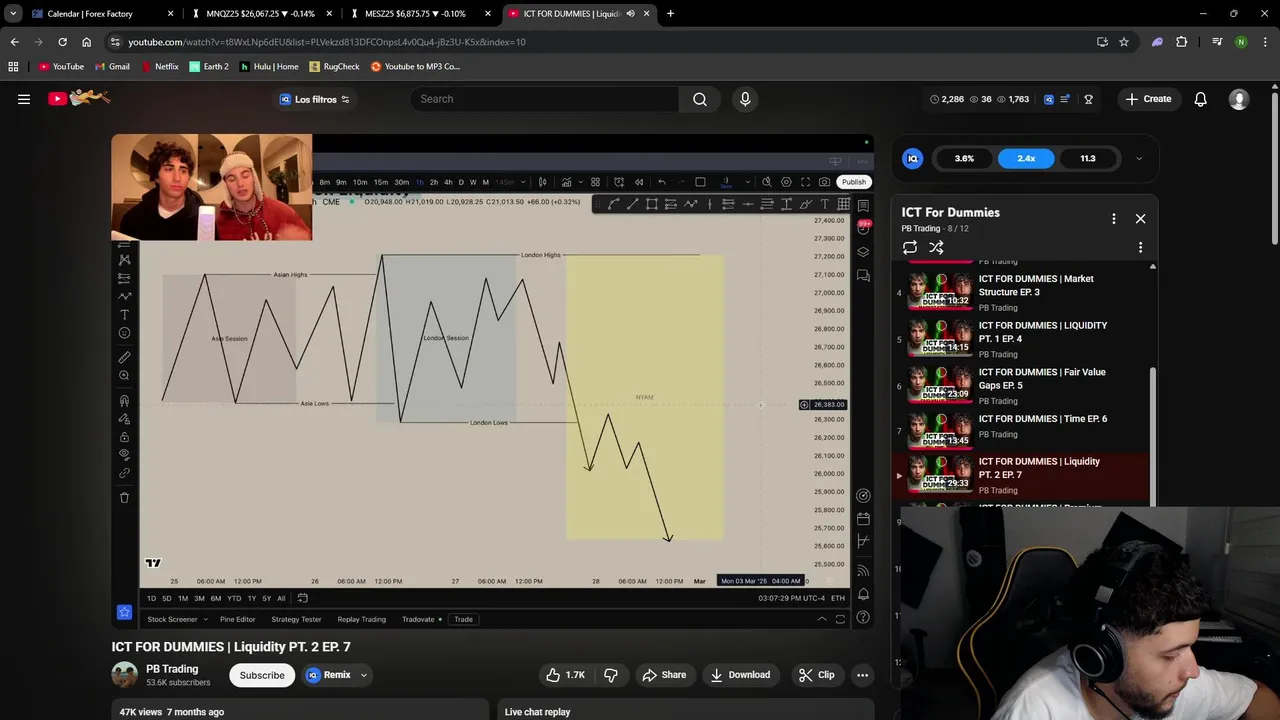Viewport: 1280px width, 720px height.
Task: Go back with browser back arrow
Action: click(x=14, y=42)
